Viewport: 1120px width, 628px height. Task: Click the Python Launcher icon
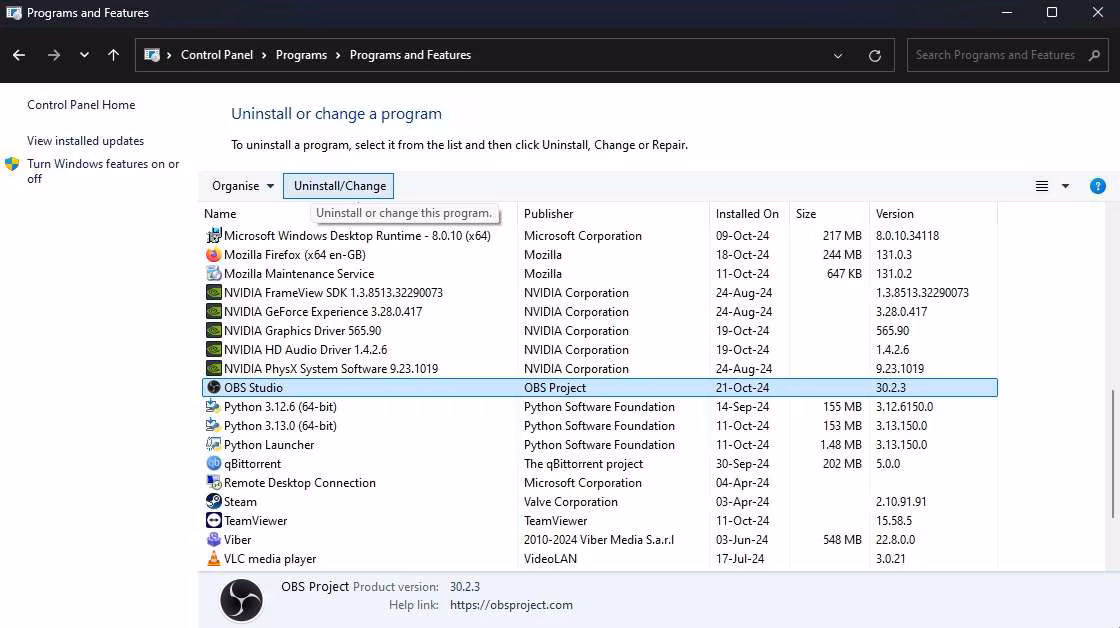click(x=214, y=444)
